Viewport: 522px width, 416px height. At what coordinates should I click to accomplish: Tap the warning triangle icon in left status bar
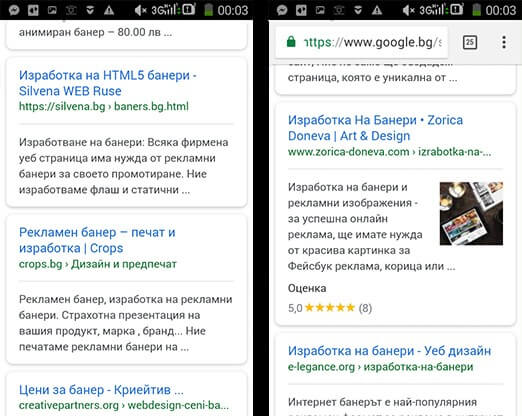109,10
